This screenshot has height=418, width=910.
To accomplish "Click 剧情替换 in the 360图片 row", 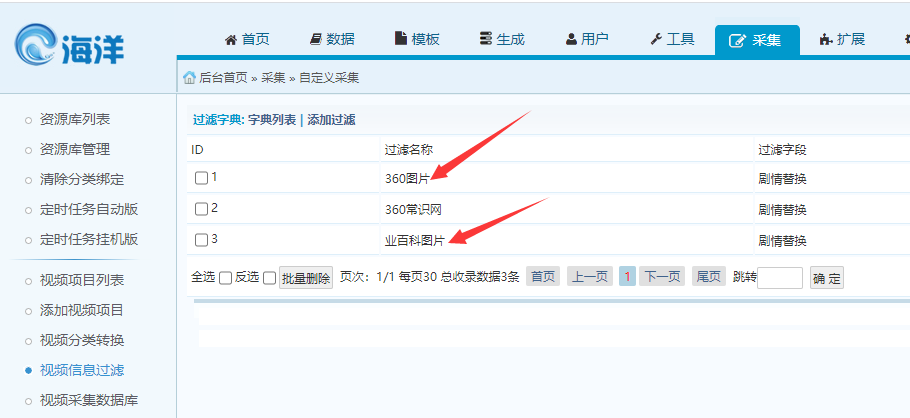I will (x=782, y=179).
